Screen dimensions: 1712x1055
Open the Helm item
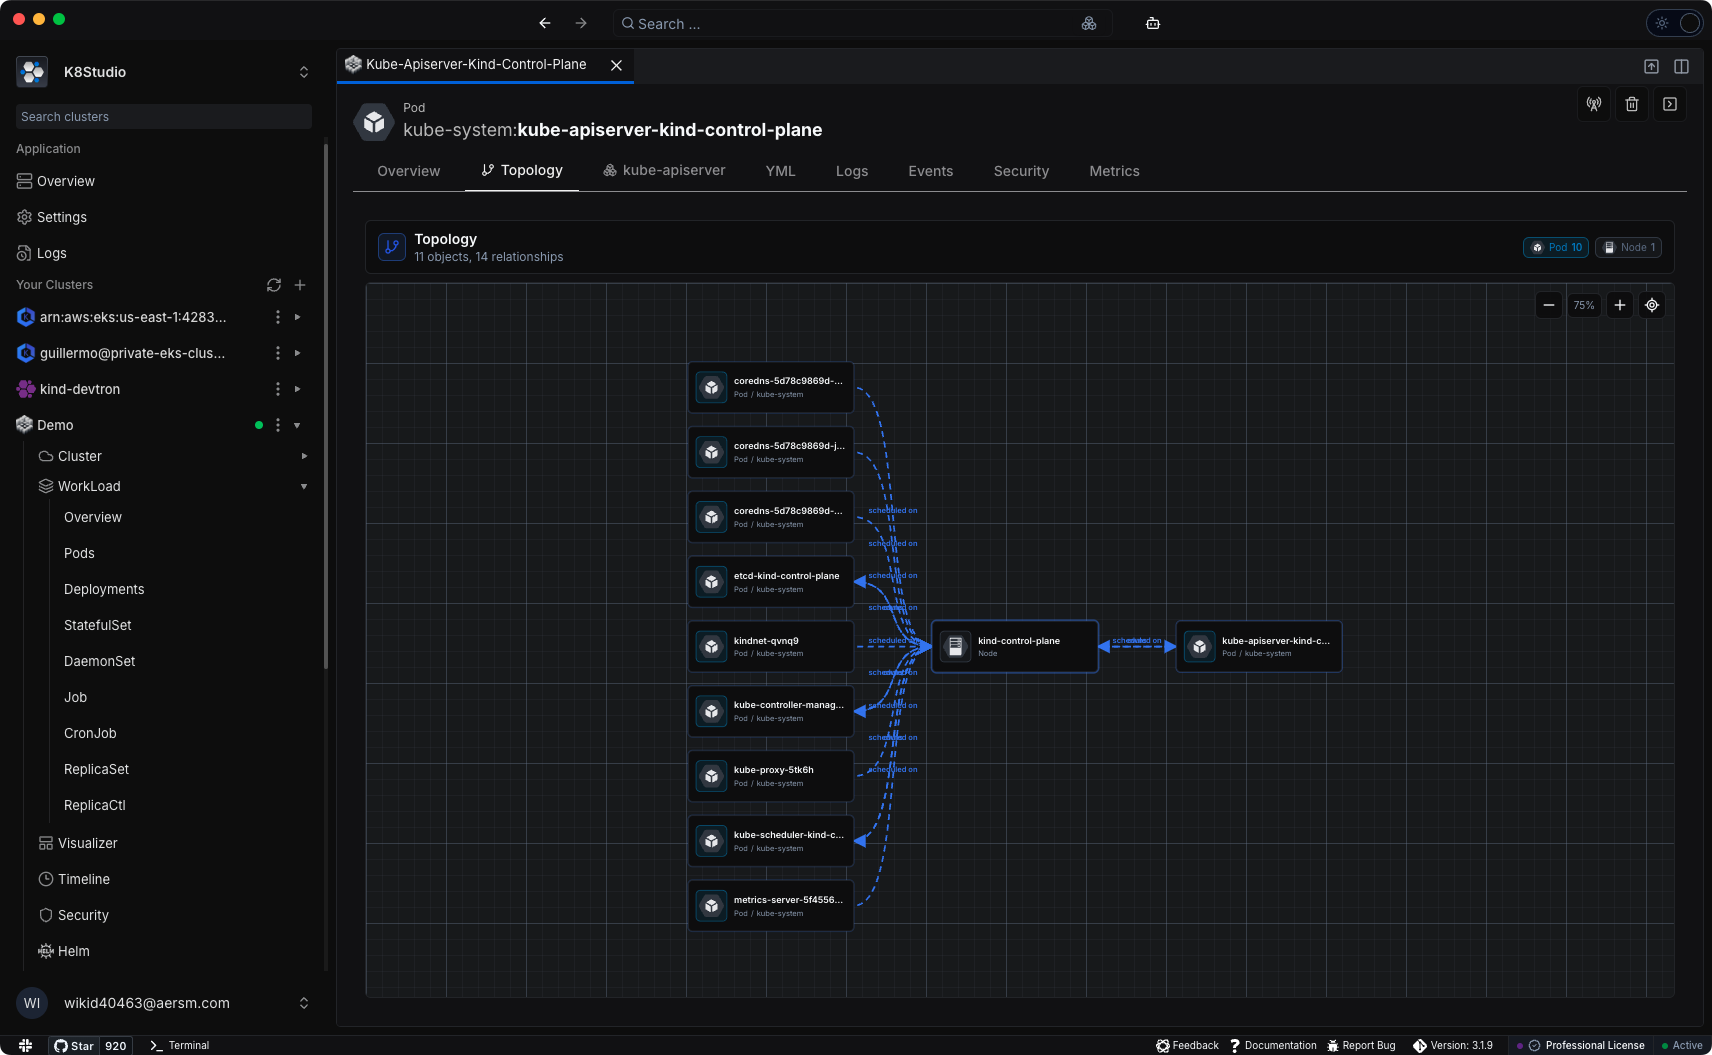pos(74,951)
